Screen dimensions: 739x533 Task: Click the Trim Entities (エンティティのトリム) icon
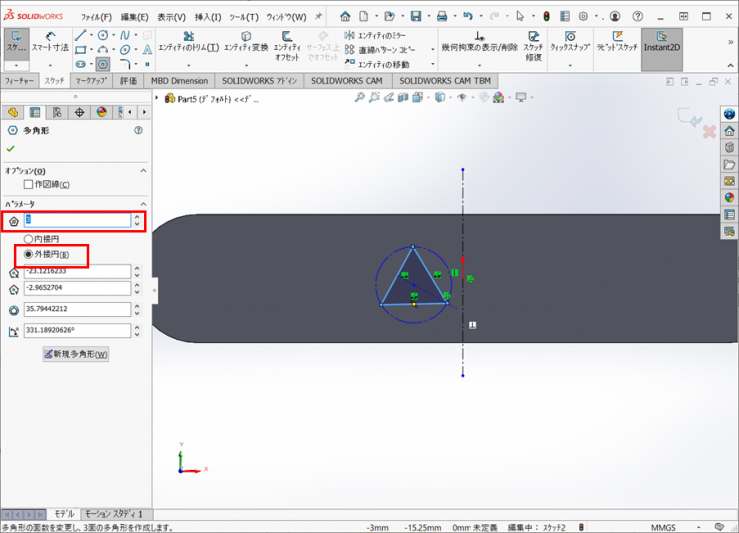click(188, 37)
